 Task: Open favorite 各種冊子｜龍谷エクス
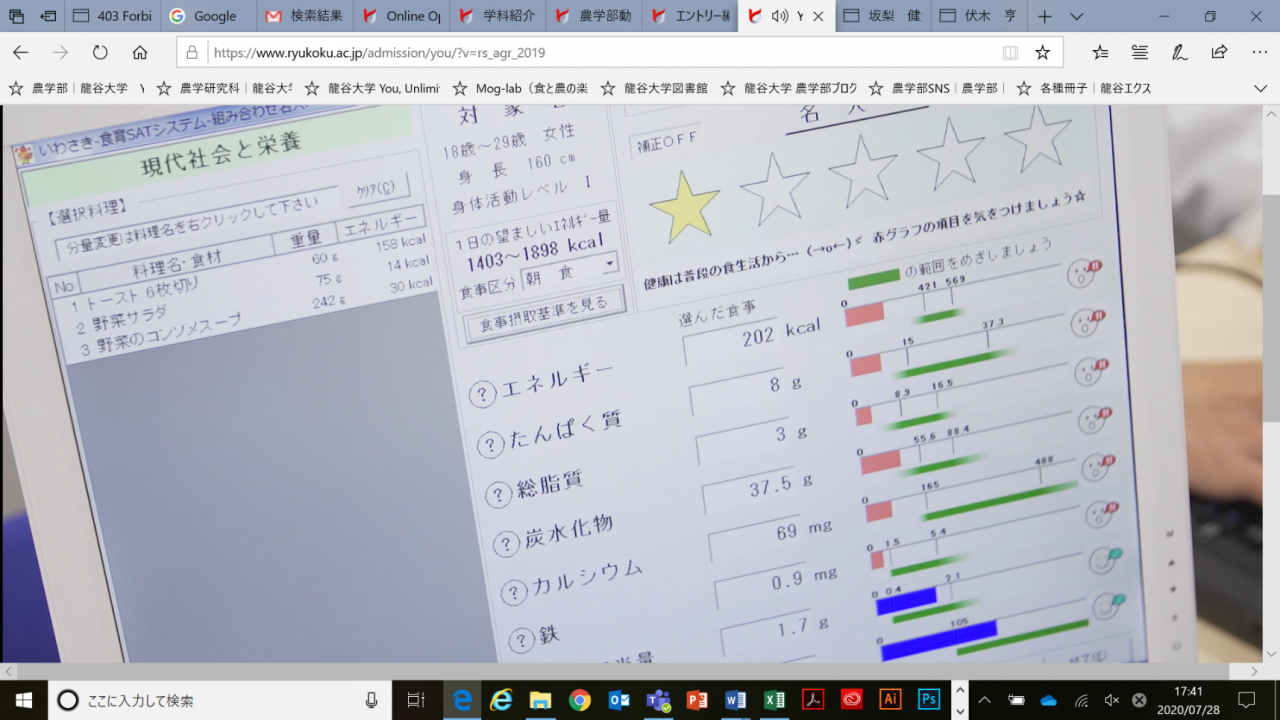click(x=1084, y=88)
